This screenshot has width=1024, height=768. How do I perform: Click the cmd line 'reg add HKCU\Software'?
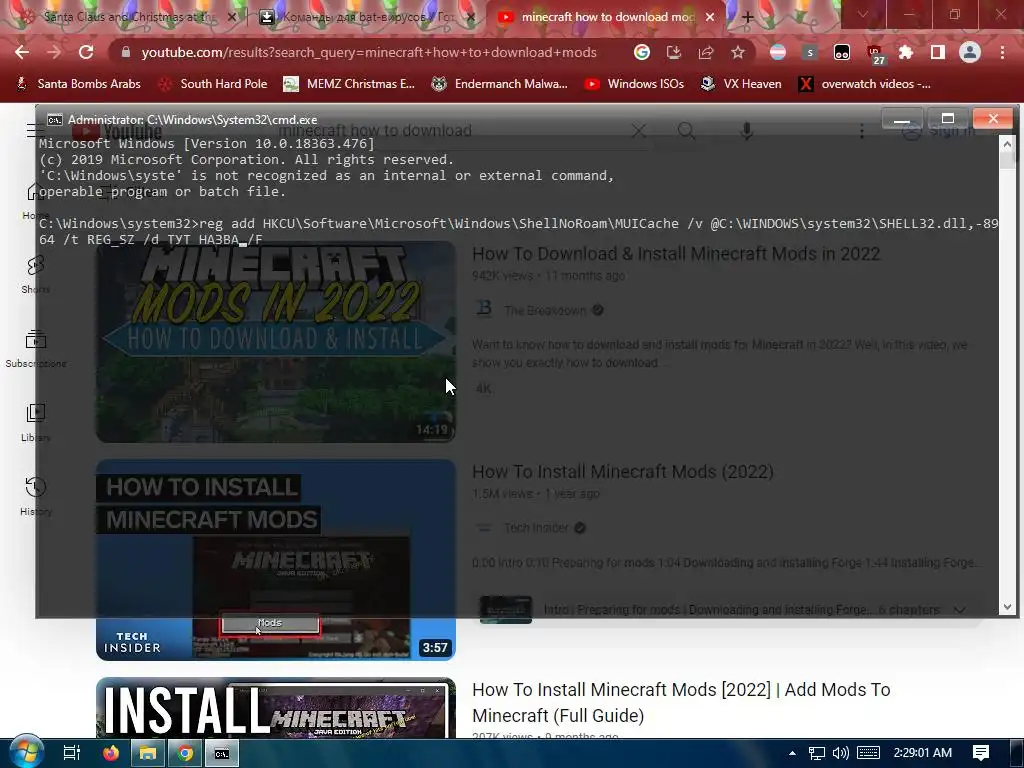tap(519, 231)
